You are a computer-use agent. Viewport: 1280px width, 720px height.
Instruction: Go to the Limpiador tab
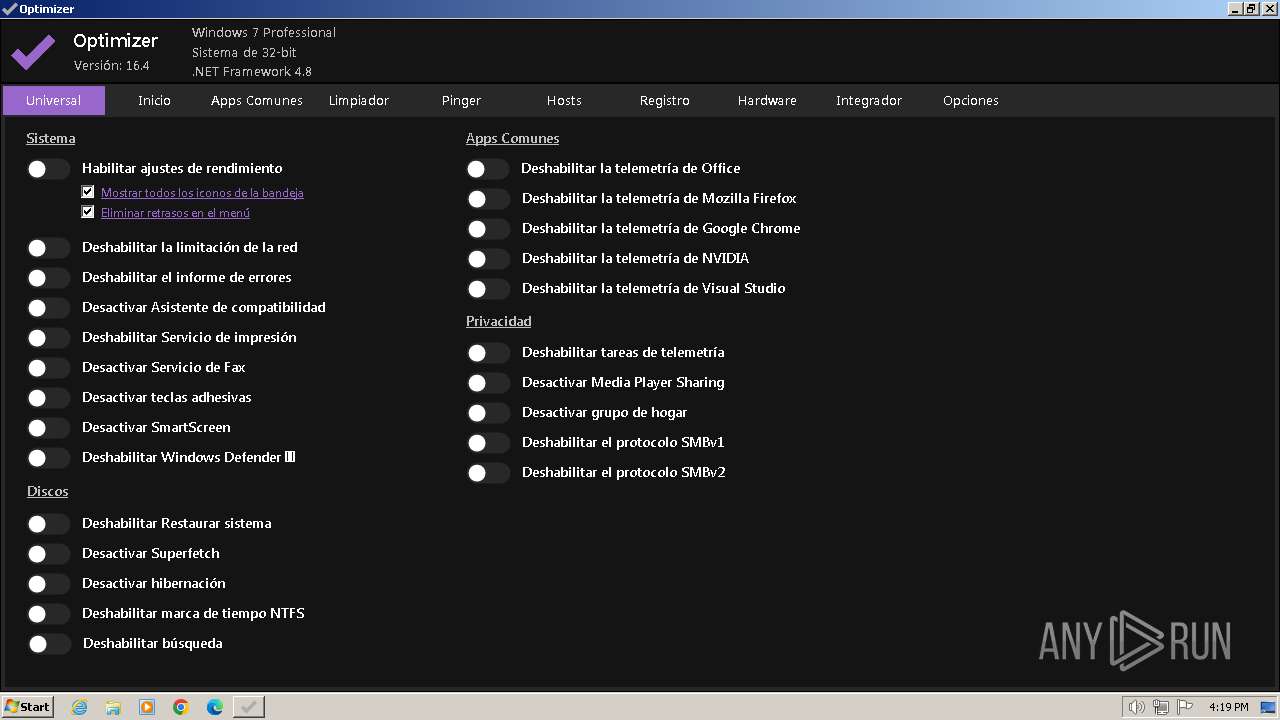359,100
